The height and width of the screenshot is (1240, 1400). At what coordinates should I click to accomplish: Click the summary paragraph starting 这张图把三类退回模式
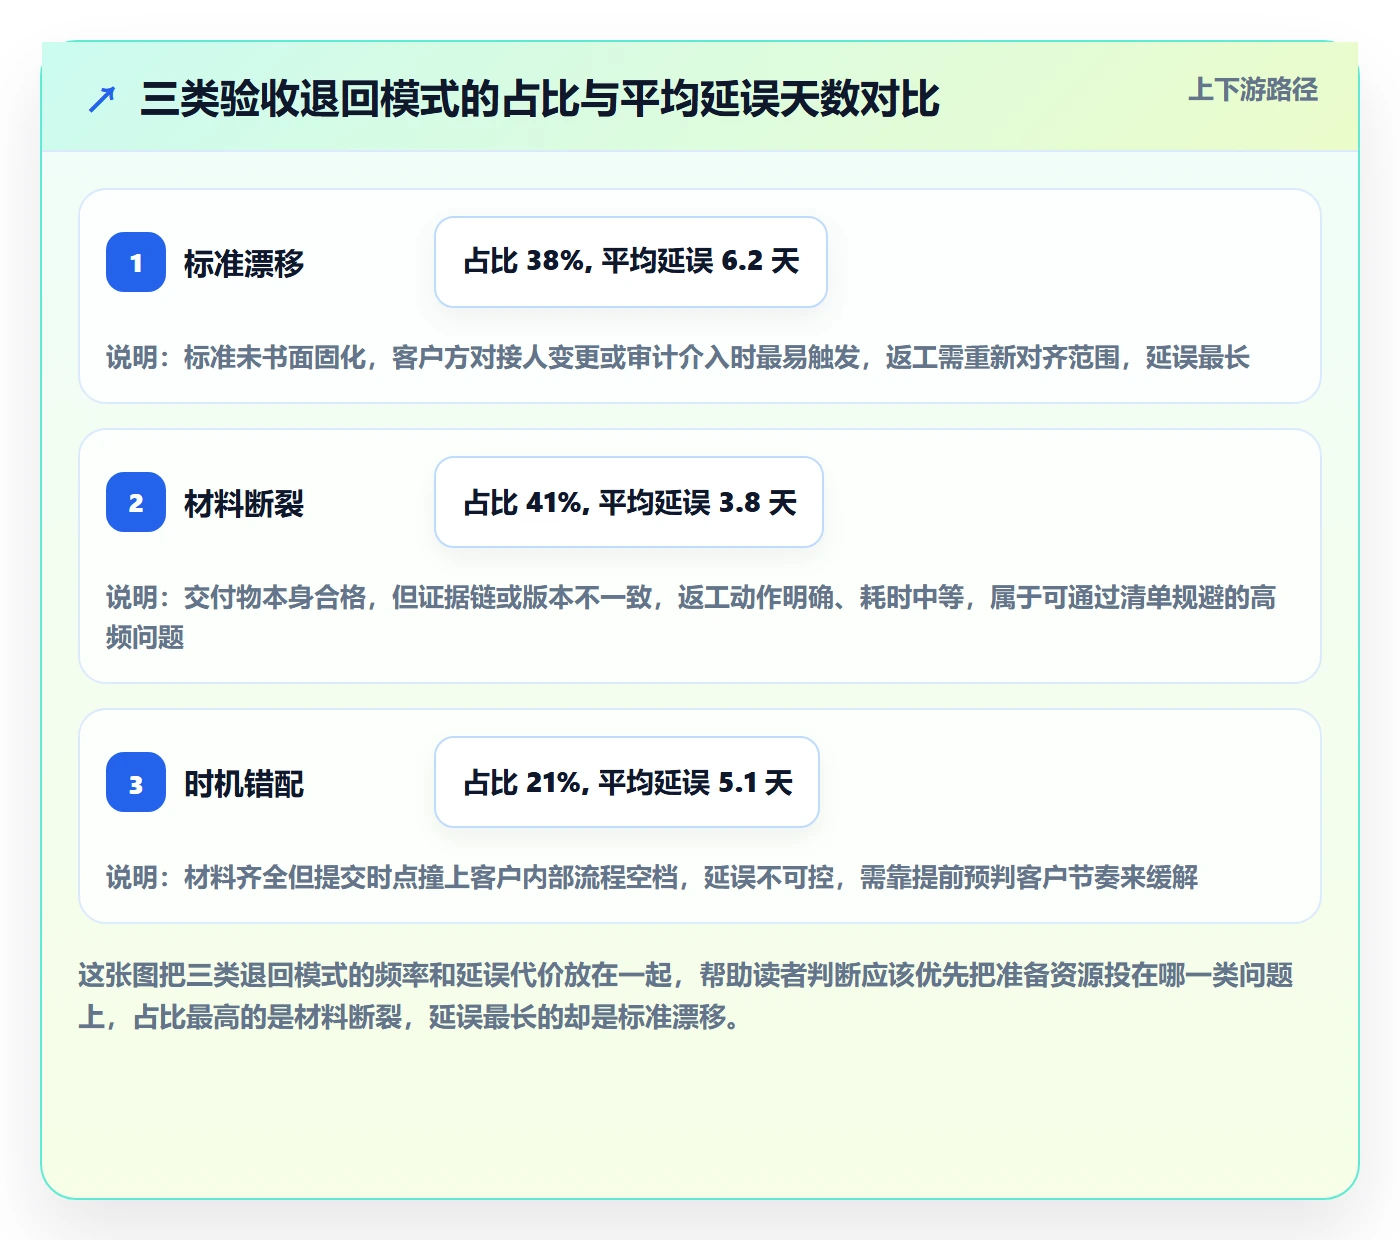point(686,996)
